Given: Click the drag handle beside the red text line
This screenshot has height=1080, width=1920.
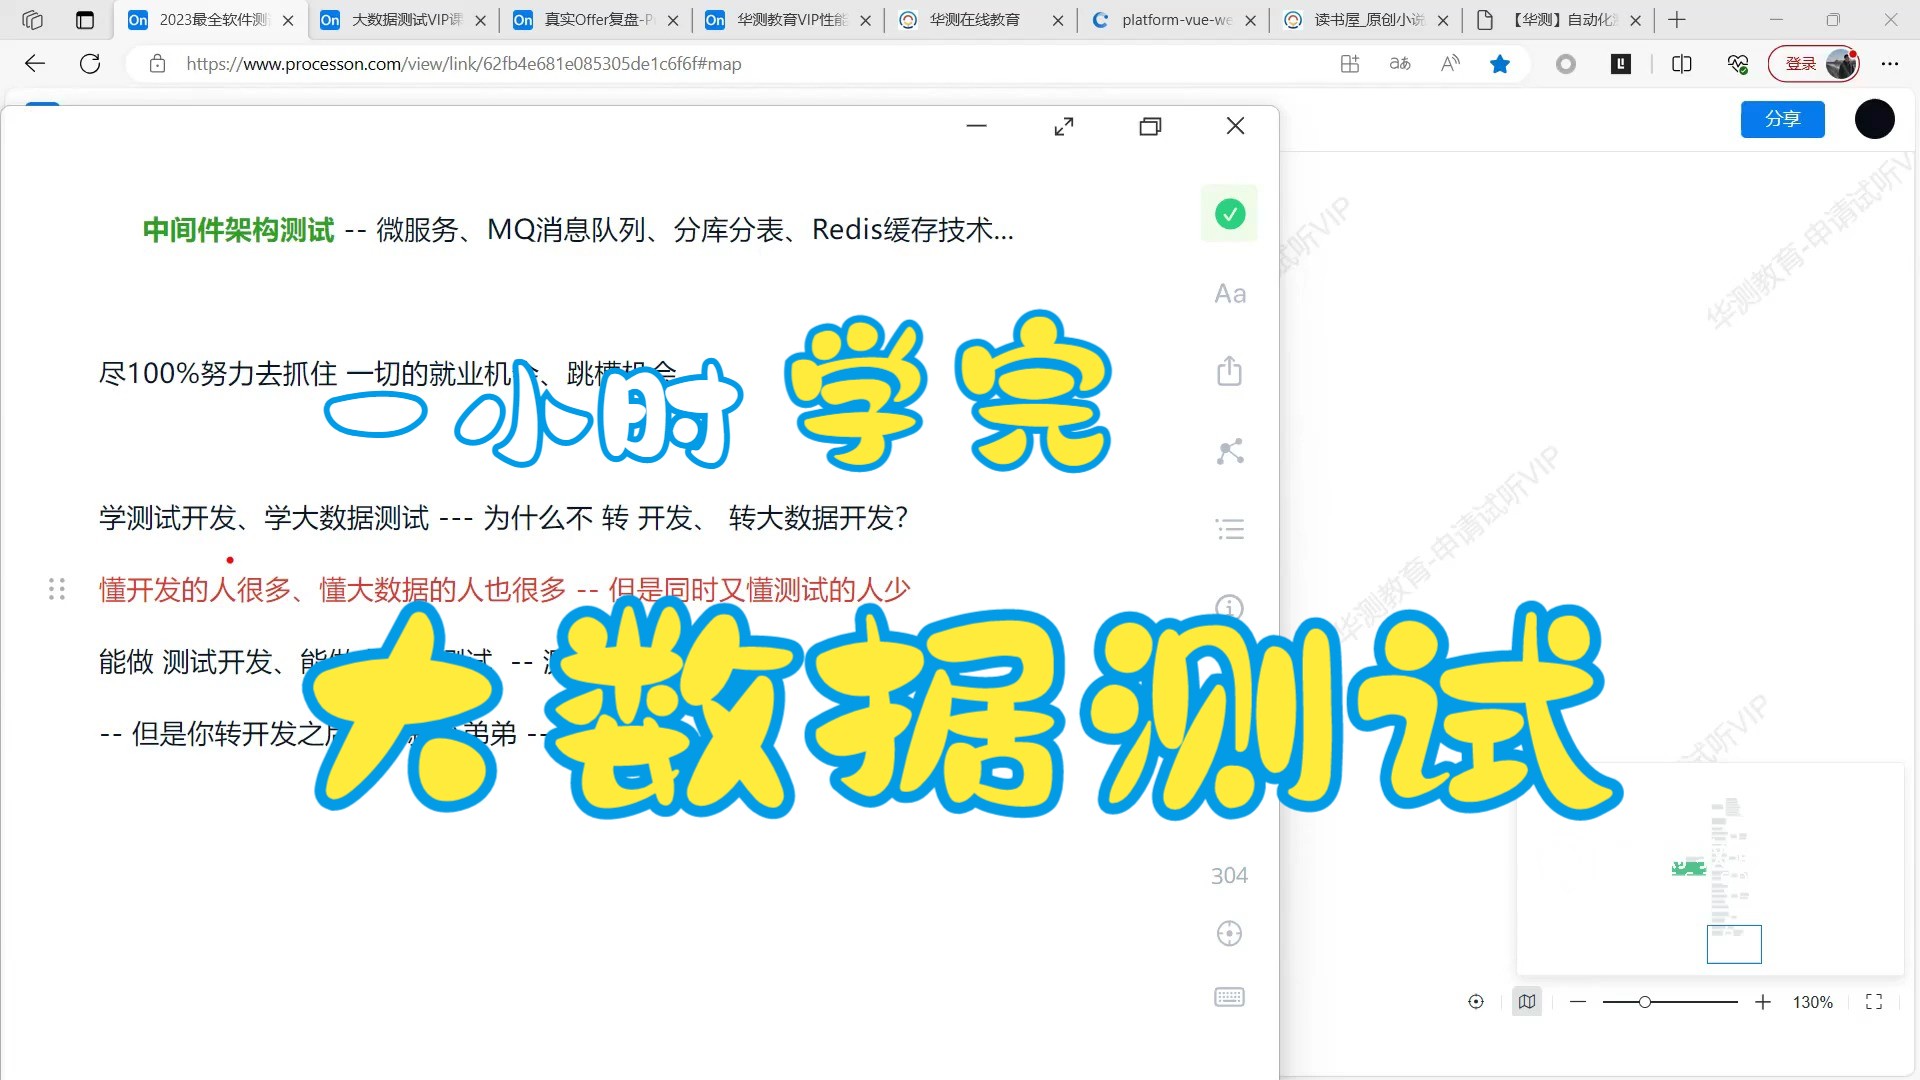Looking at the screenshot, I should (57, 590).
